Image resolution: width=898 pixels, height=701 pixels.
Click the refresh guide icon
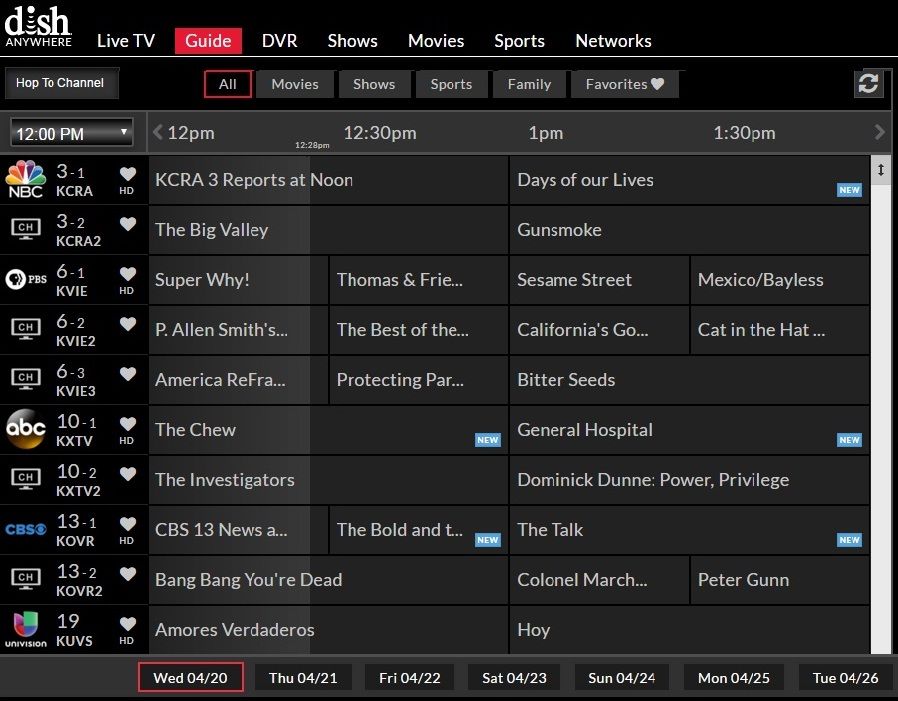point(868,84)
